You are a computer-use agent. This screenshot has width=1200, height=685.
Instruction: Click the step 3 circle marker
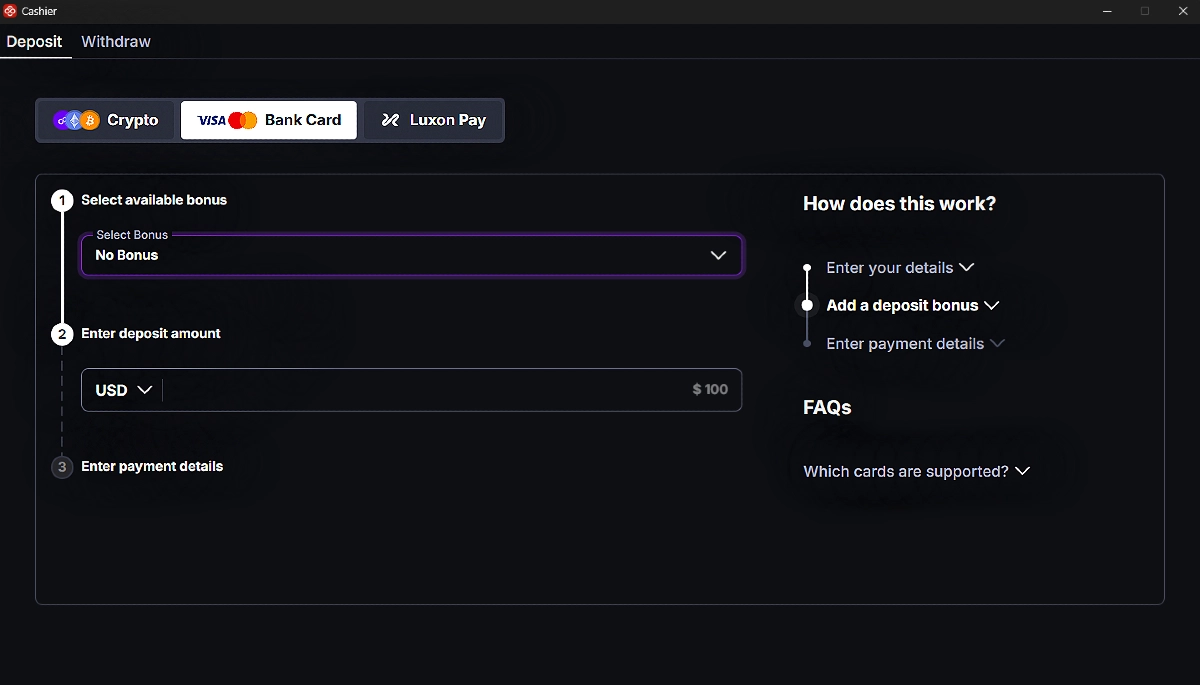coord(62,467)
